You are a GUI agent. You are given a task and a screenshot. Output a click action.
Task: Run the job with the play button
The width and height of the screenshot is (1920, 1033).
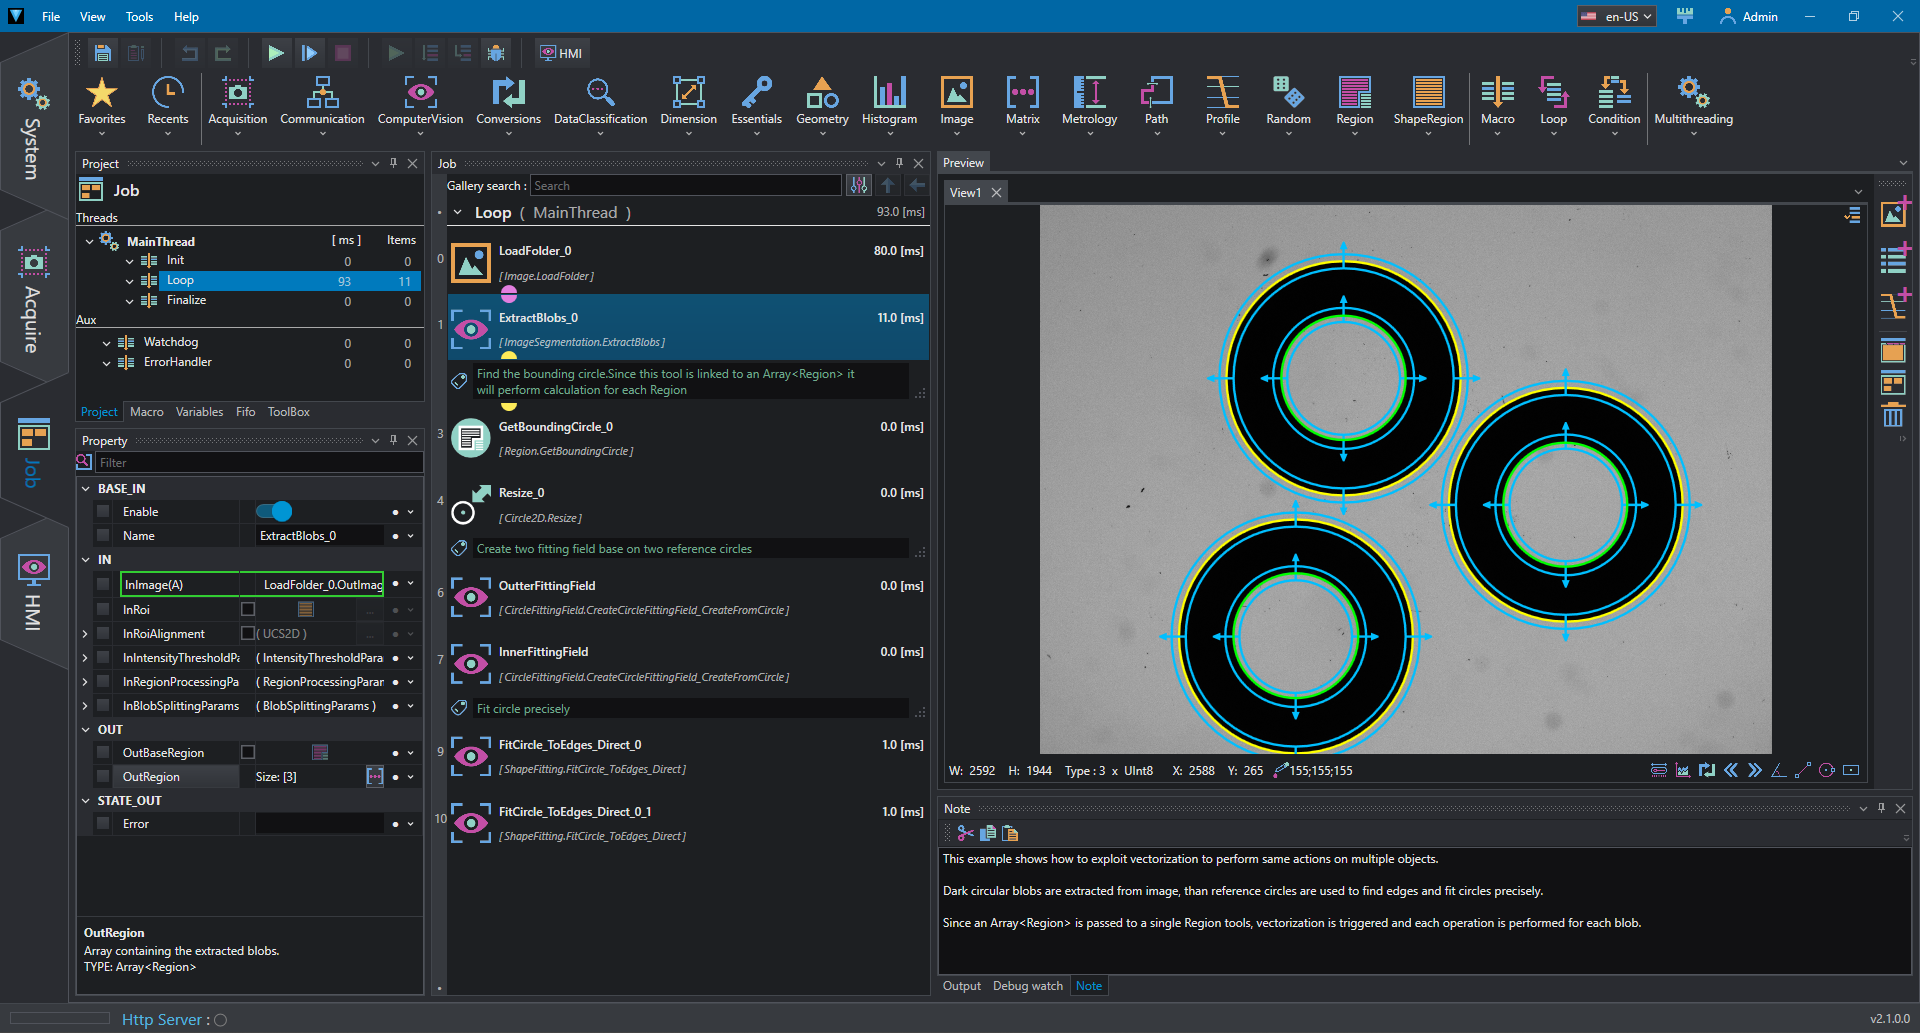pos(276,53)
